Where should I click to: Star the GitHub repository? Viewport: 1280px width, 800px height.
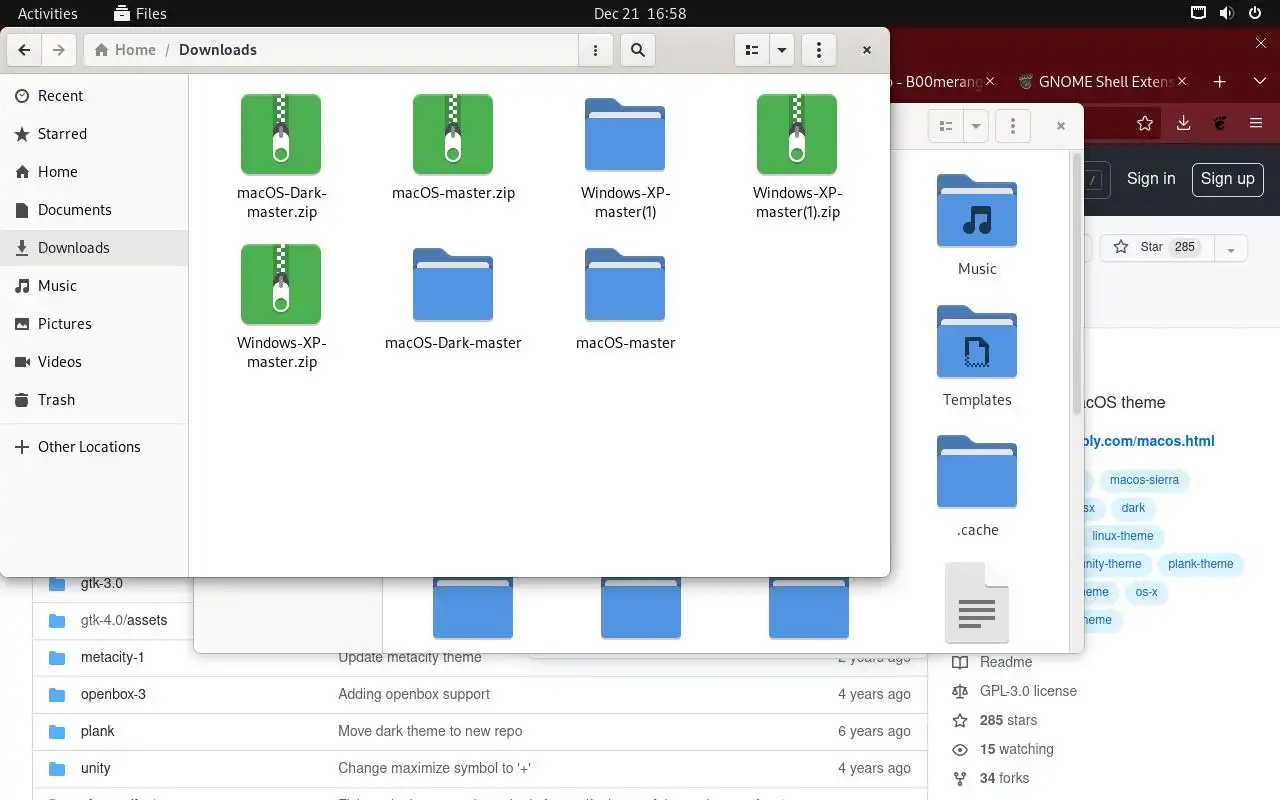(1157, 247)
